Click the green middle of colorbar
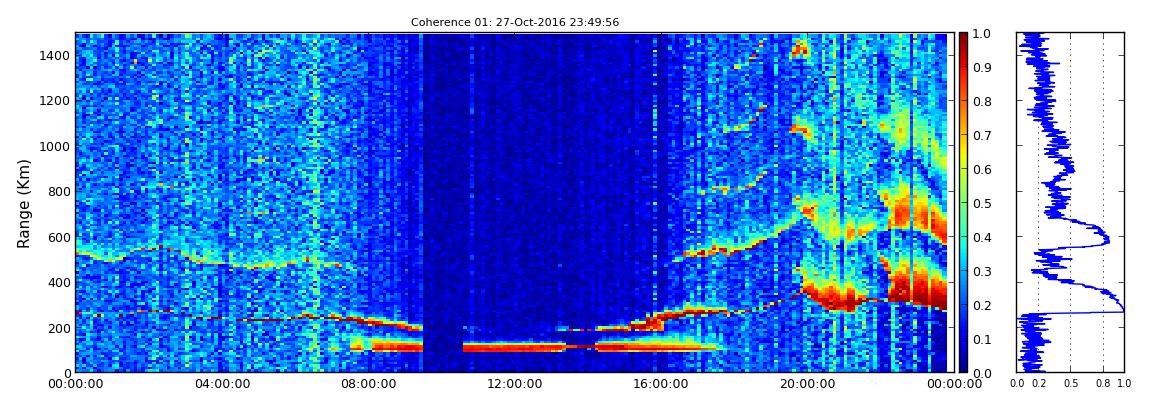Screen dimensions: 1150x407 (x=964, y=203)
